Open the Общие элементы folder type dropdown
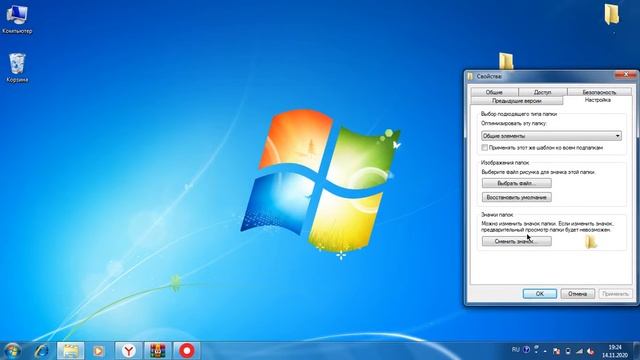This screenshot has height=360, width=640. click(551, 136)
